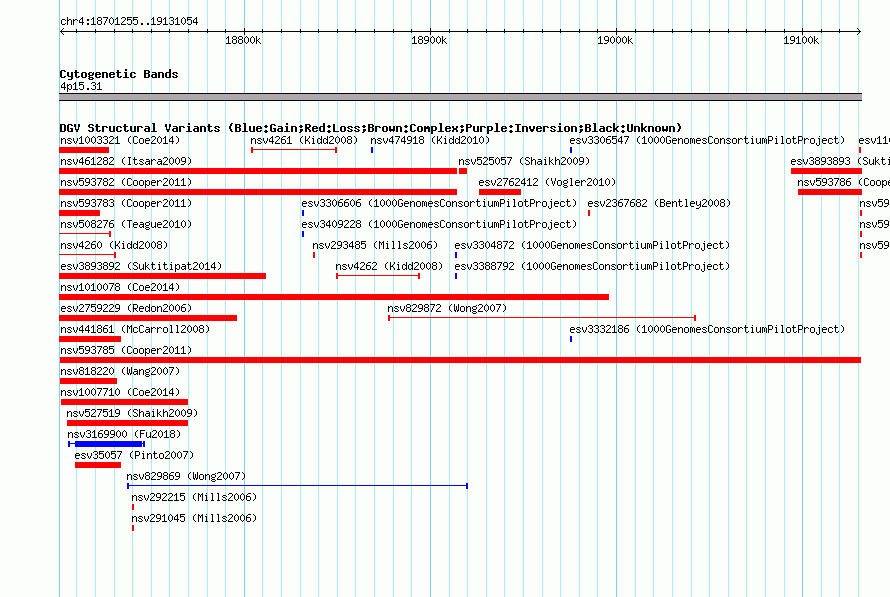890x597 pixels.
Task: Click nsv291045 (Mills2006) label
Action: [x=194, y=518]
